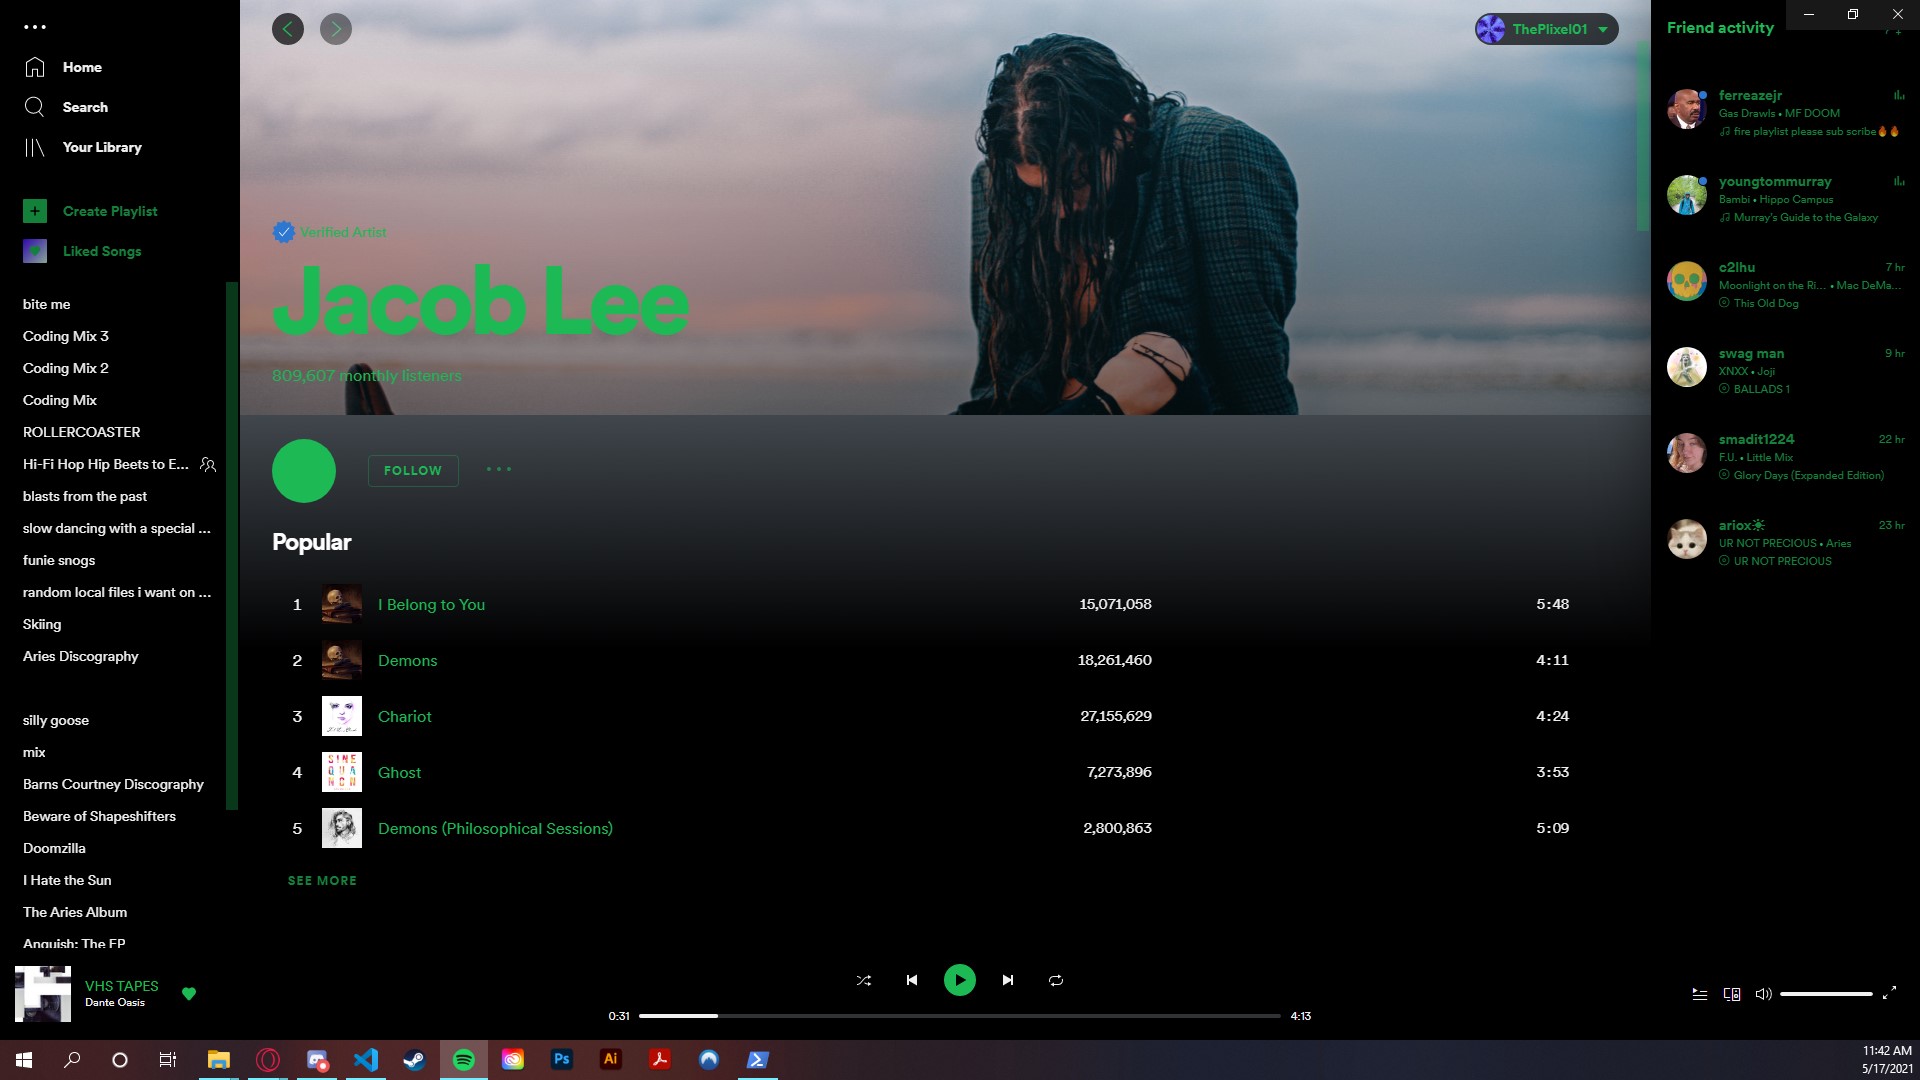Open the Aries Discography playlist
This screenshot has height=1080, width=1920.
tap(81, 656)
